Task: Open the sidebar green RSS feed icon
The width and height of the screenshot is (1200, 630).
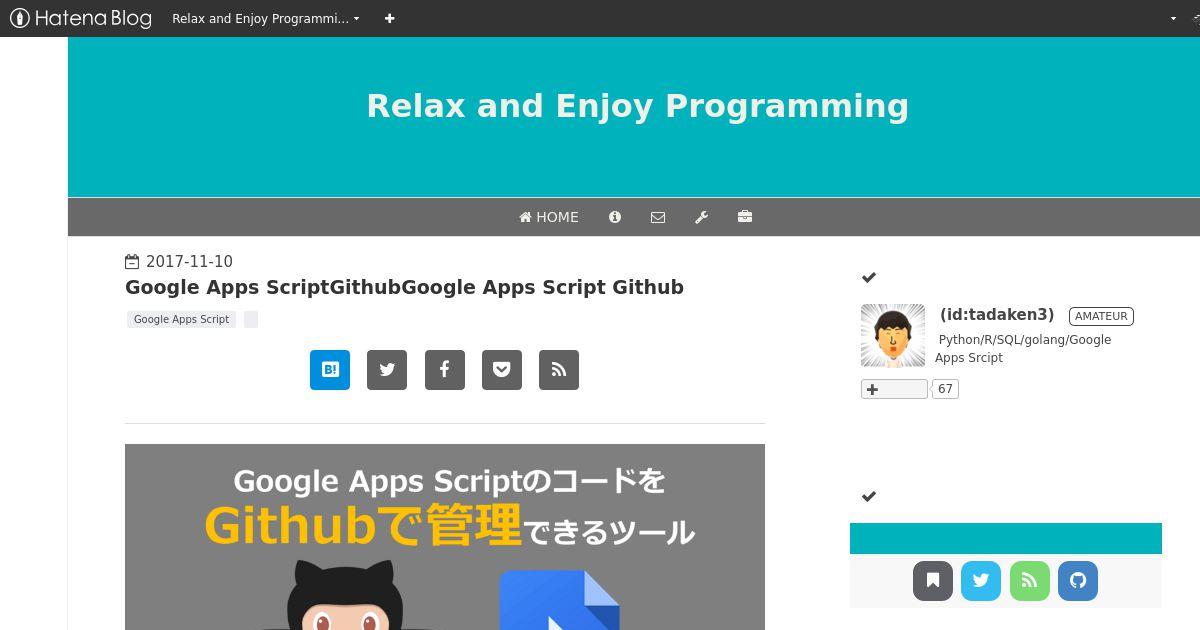Action: click(x=1030, y=581)
